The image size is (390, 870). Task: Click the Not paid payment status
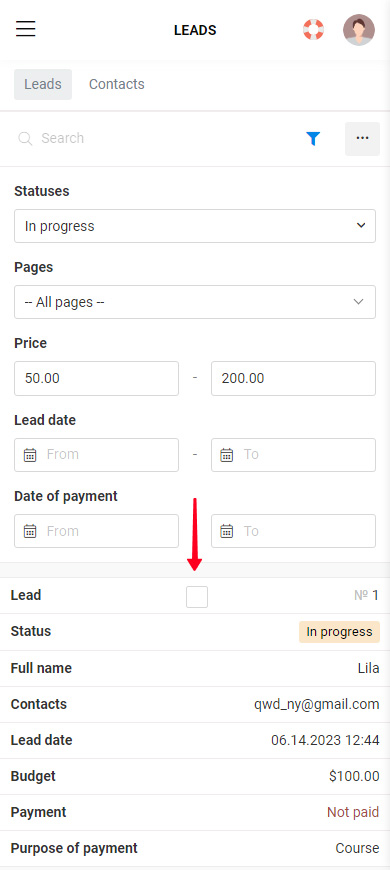point(353,812)
